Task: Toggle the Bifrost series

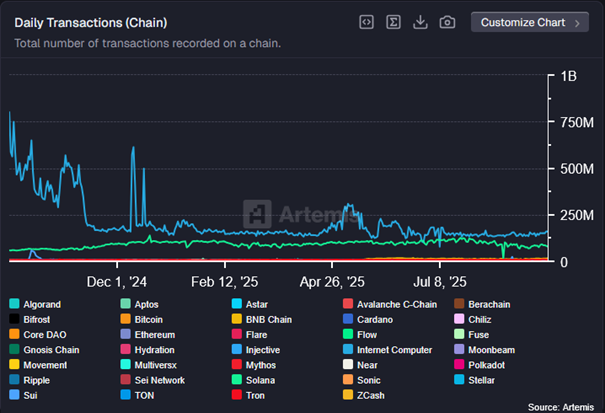Action: point(30,319)
